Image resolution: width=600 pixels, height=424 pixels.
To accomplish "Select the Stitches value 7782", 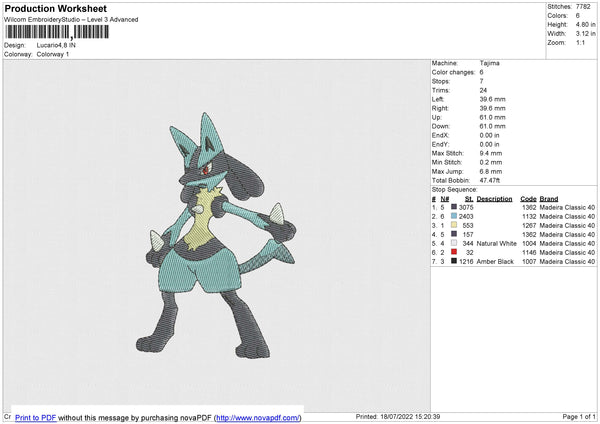I will 583,7.
